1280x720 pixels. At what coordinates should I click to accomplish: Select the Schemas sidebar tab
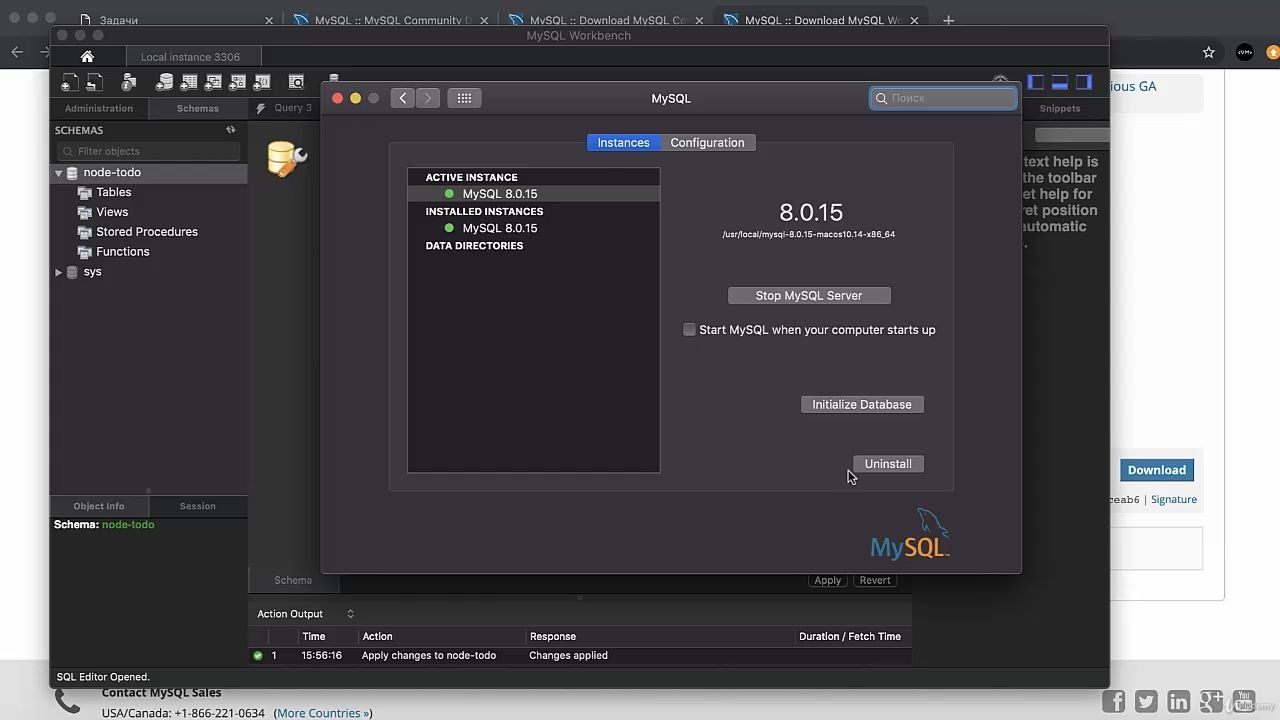coord(198,108)
